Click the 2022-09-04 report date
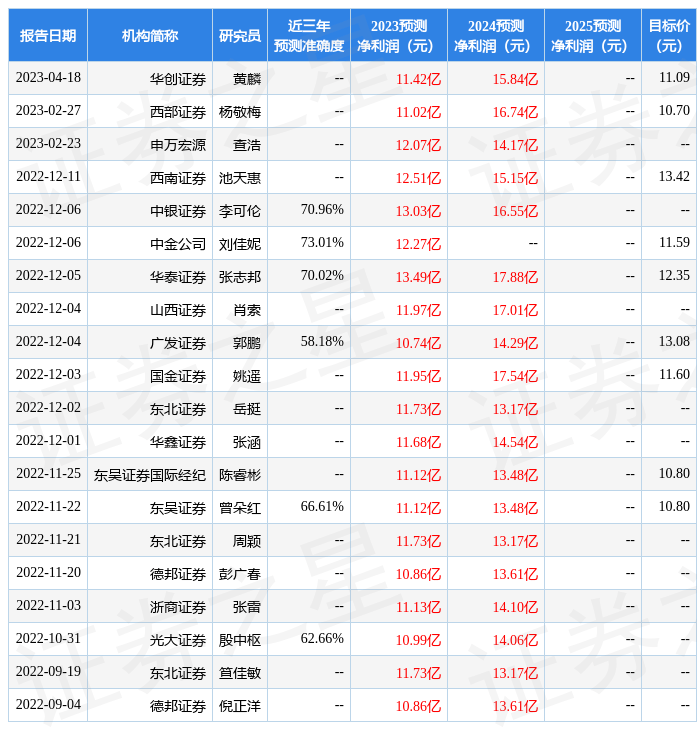The image size is (697, 730). 48,705
